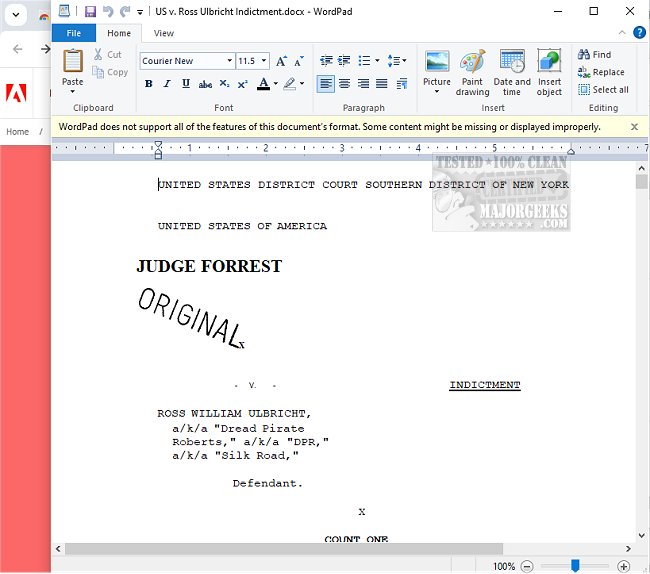This screenshot has height=574, width=650.
Task: Click Decrease indent icon
Action: 326,61
